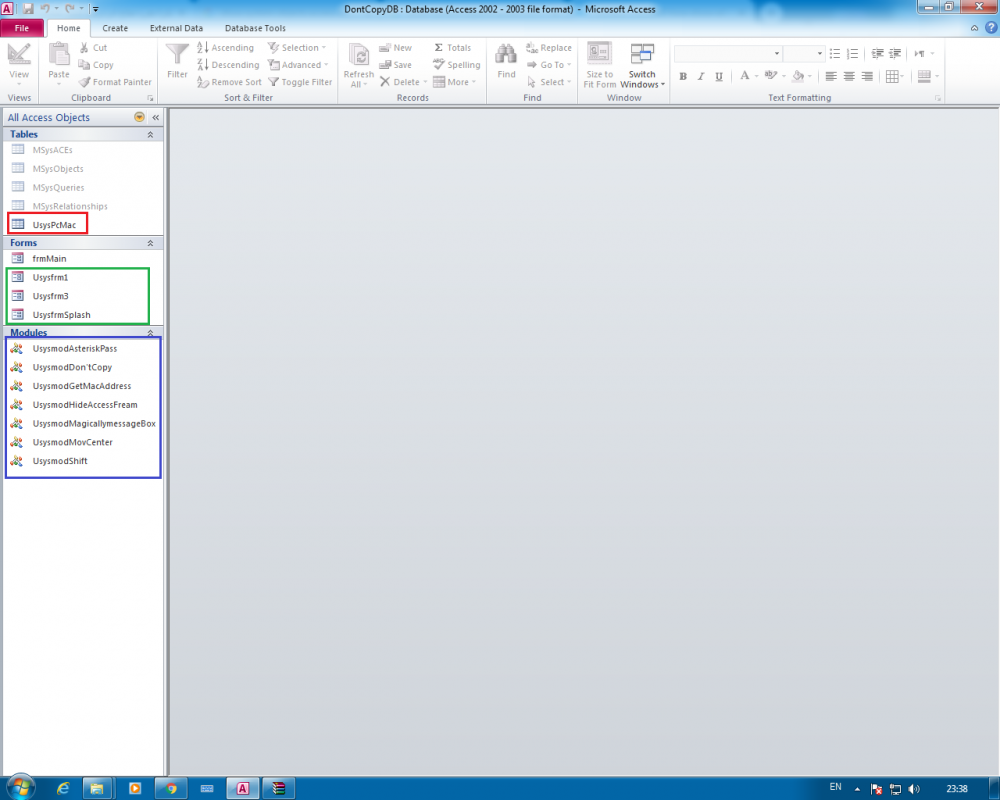Screen dimensions: 1000x800
Task: Select the UsysmodGetMacAddress module
Action: pyautogui.click(x=83, y=386)
